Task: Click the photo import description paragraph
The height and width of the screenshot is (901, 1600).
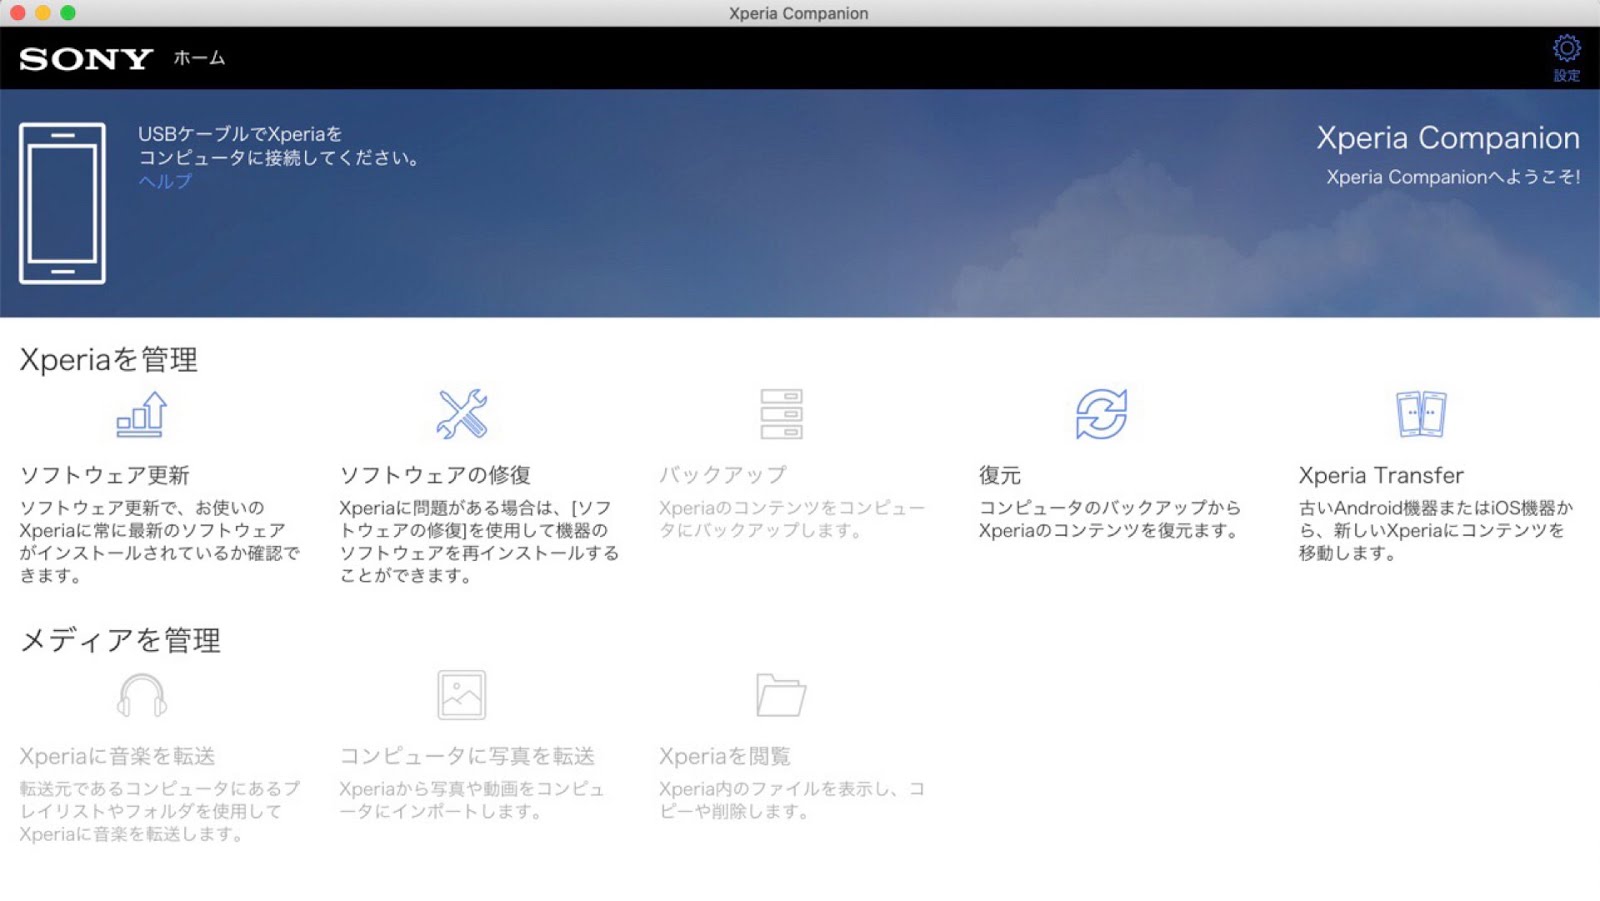Action: point(472,800)
